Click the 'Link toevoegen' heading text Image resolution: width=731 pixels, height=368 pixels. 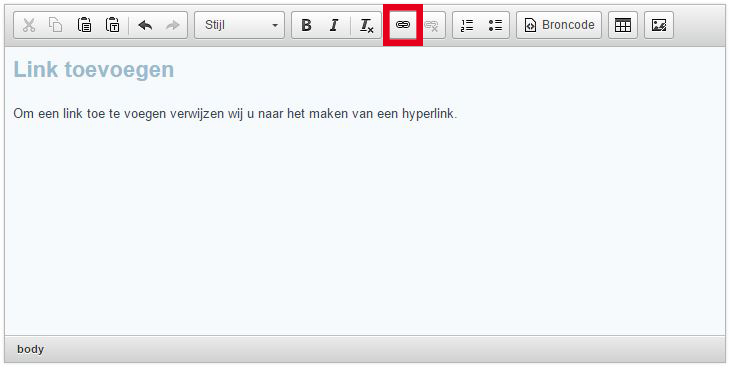pos(94,70)
